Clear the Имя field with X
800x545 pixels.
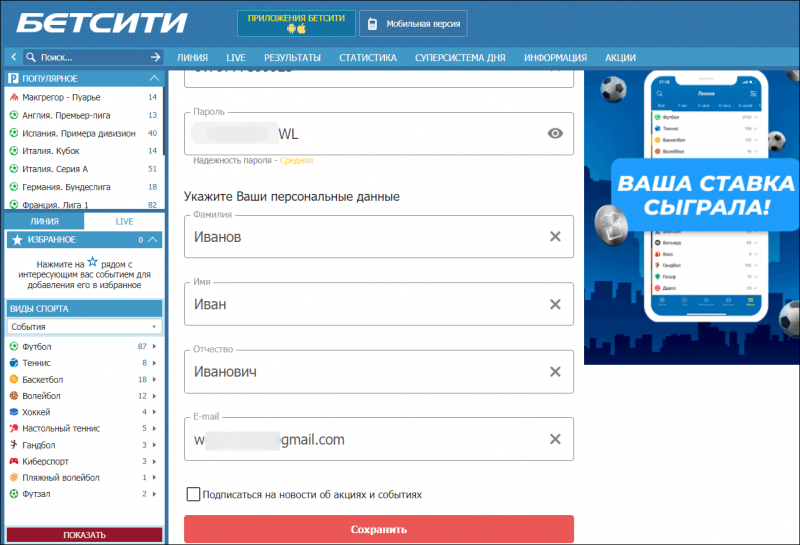(x=555, y=304)
